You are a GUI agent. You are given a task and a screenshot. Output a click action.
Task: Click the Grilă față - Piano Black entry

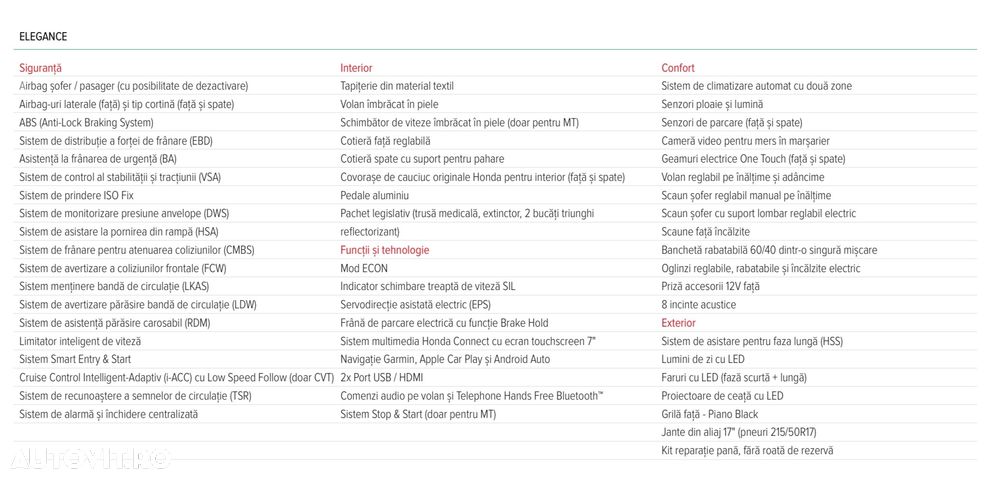click(710, 414)
